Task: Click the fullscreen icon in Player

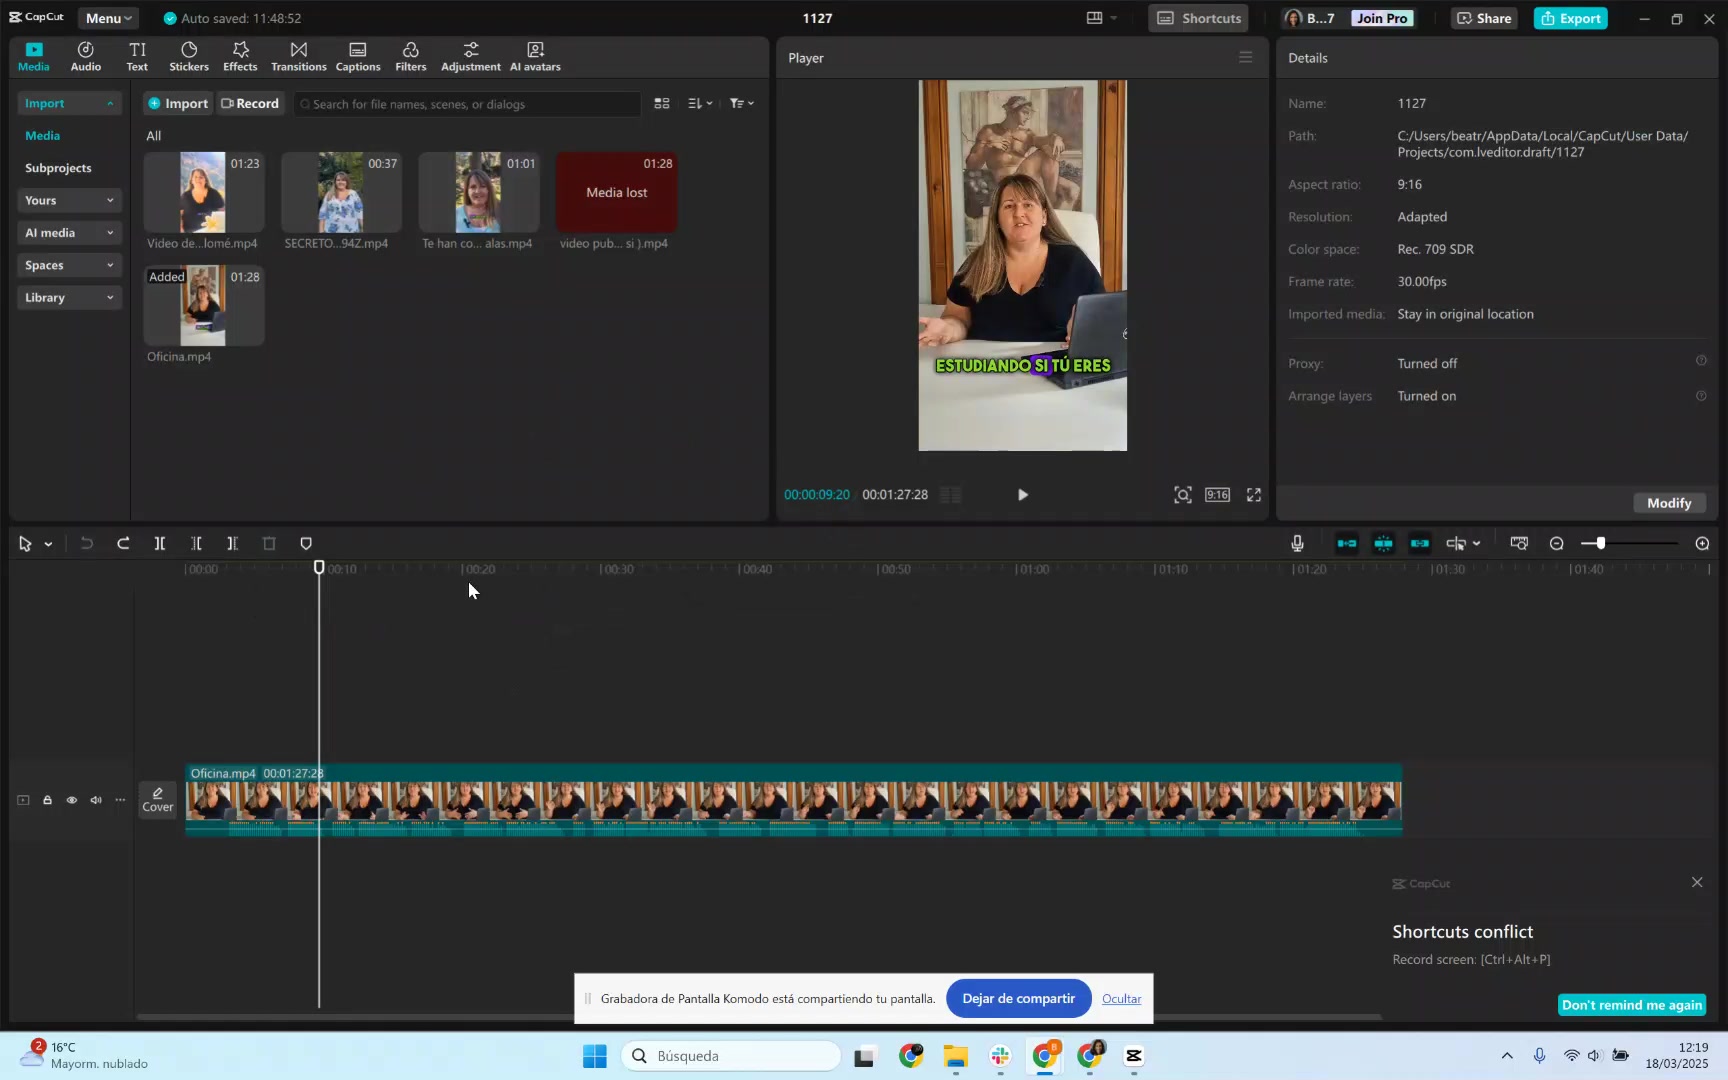Action: pos(1253,495)
